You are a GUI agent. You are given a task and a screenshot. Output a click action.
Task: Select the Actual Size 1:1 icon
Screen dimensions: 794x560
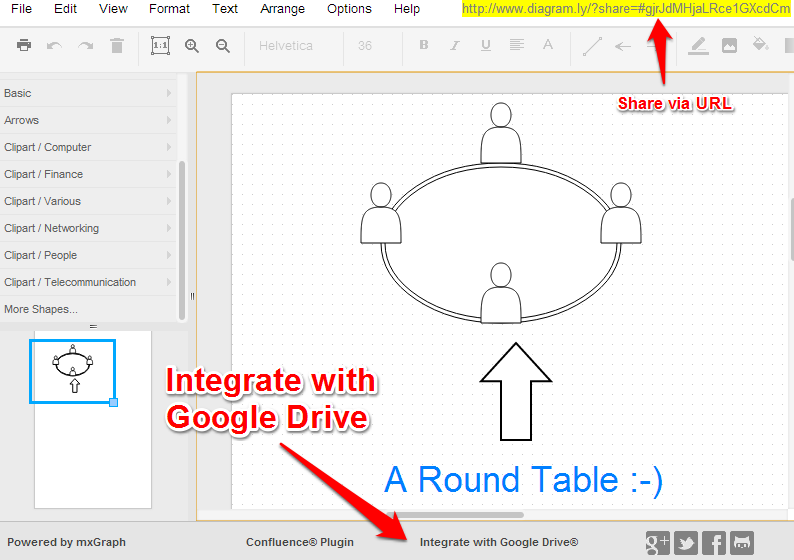[x=161, y=46]
